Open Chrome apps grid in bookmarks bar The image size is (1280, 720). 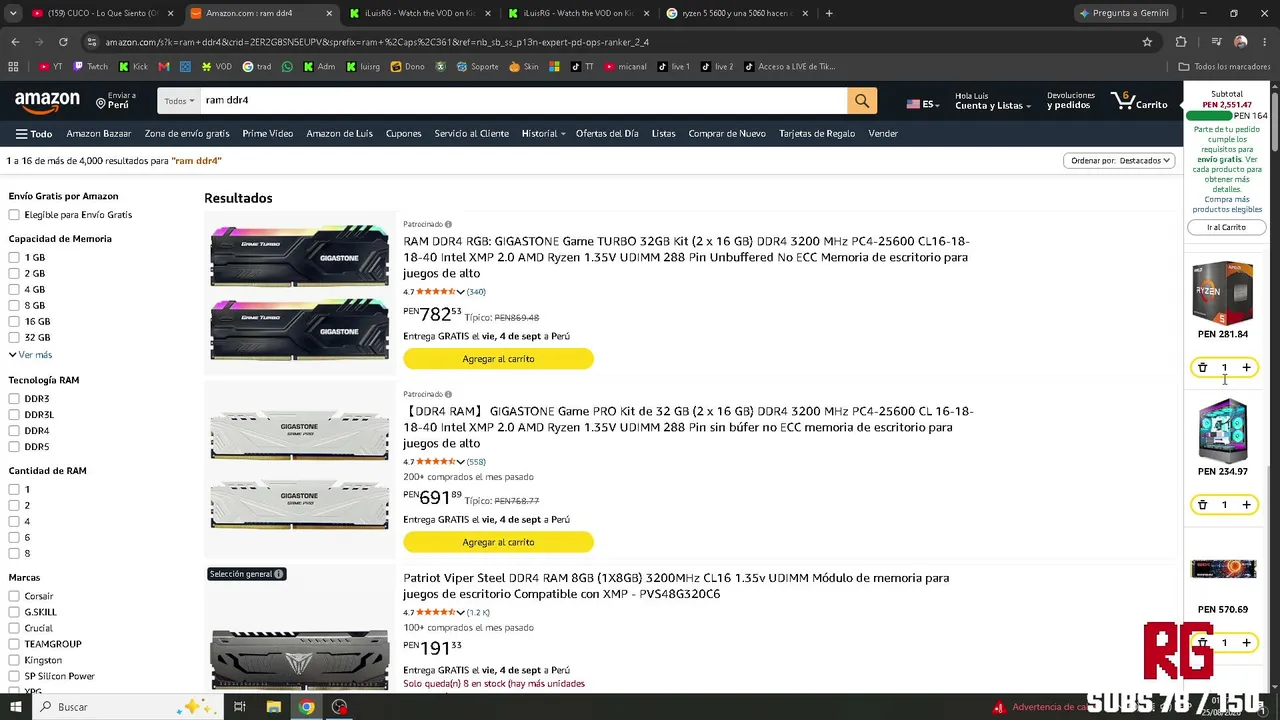(x=13, y=67)
